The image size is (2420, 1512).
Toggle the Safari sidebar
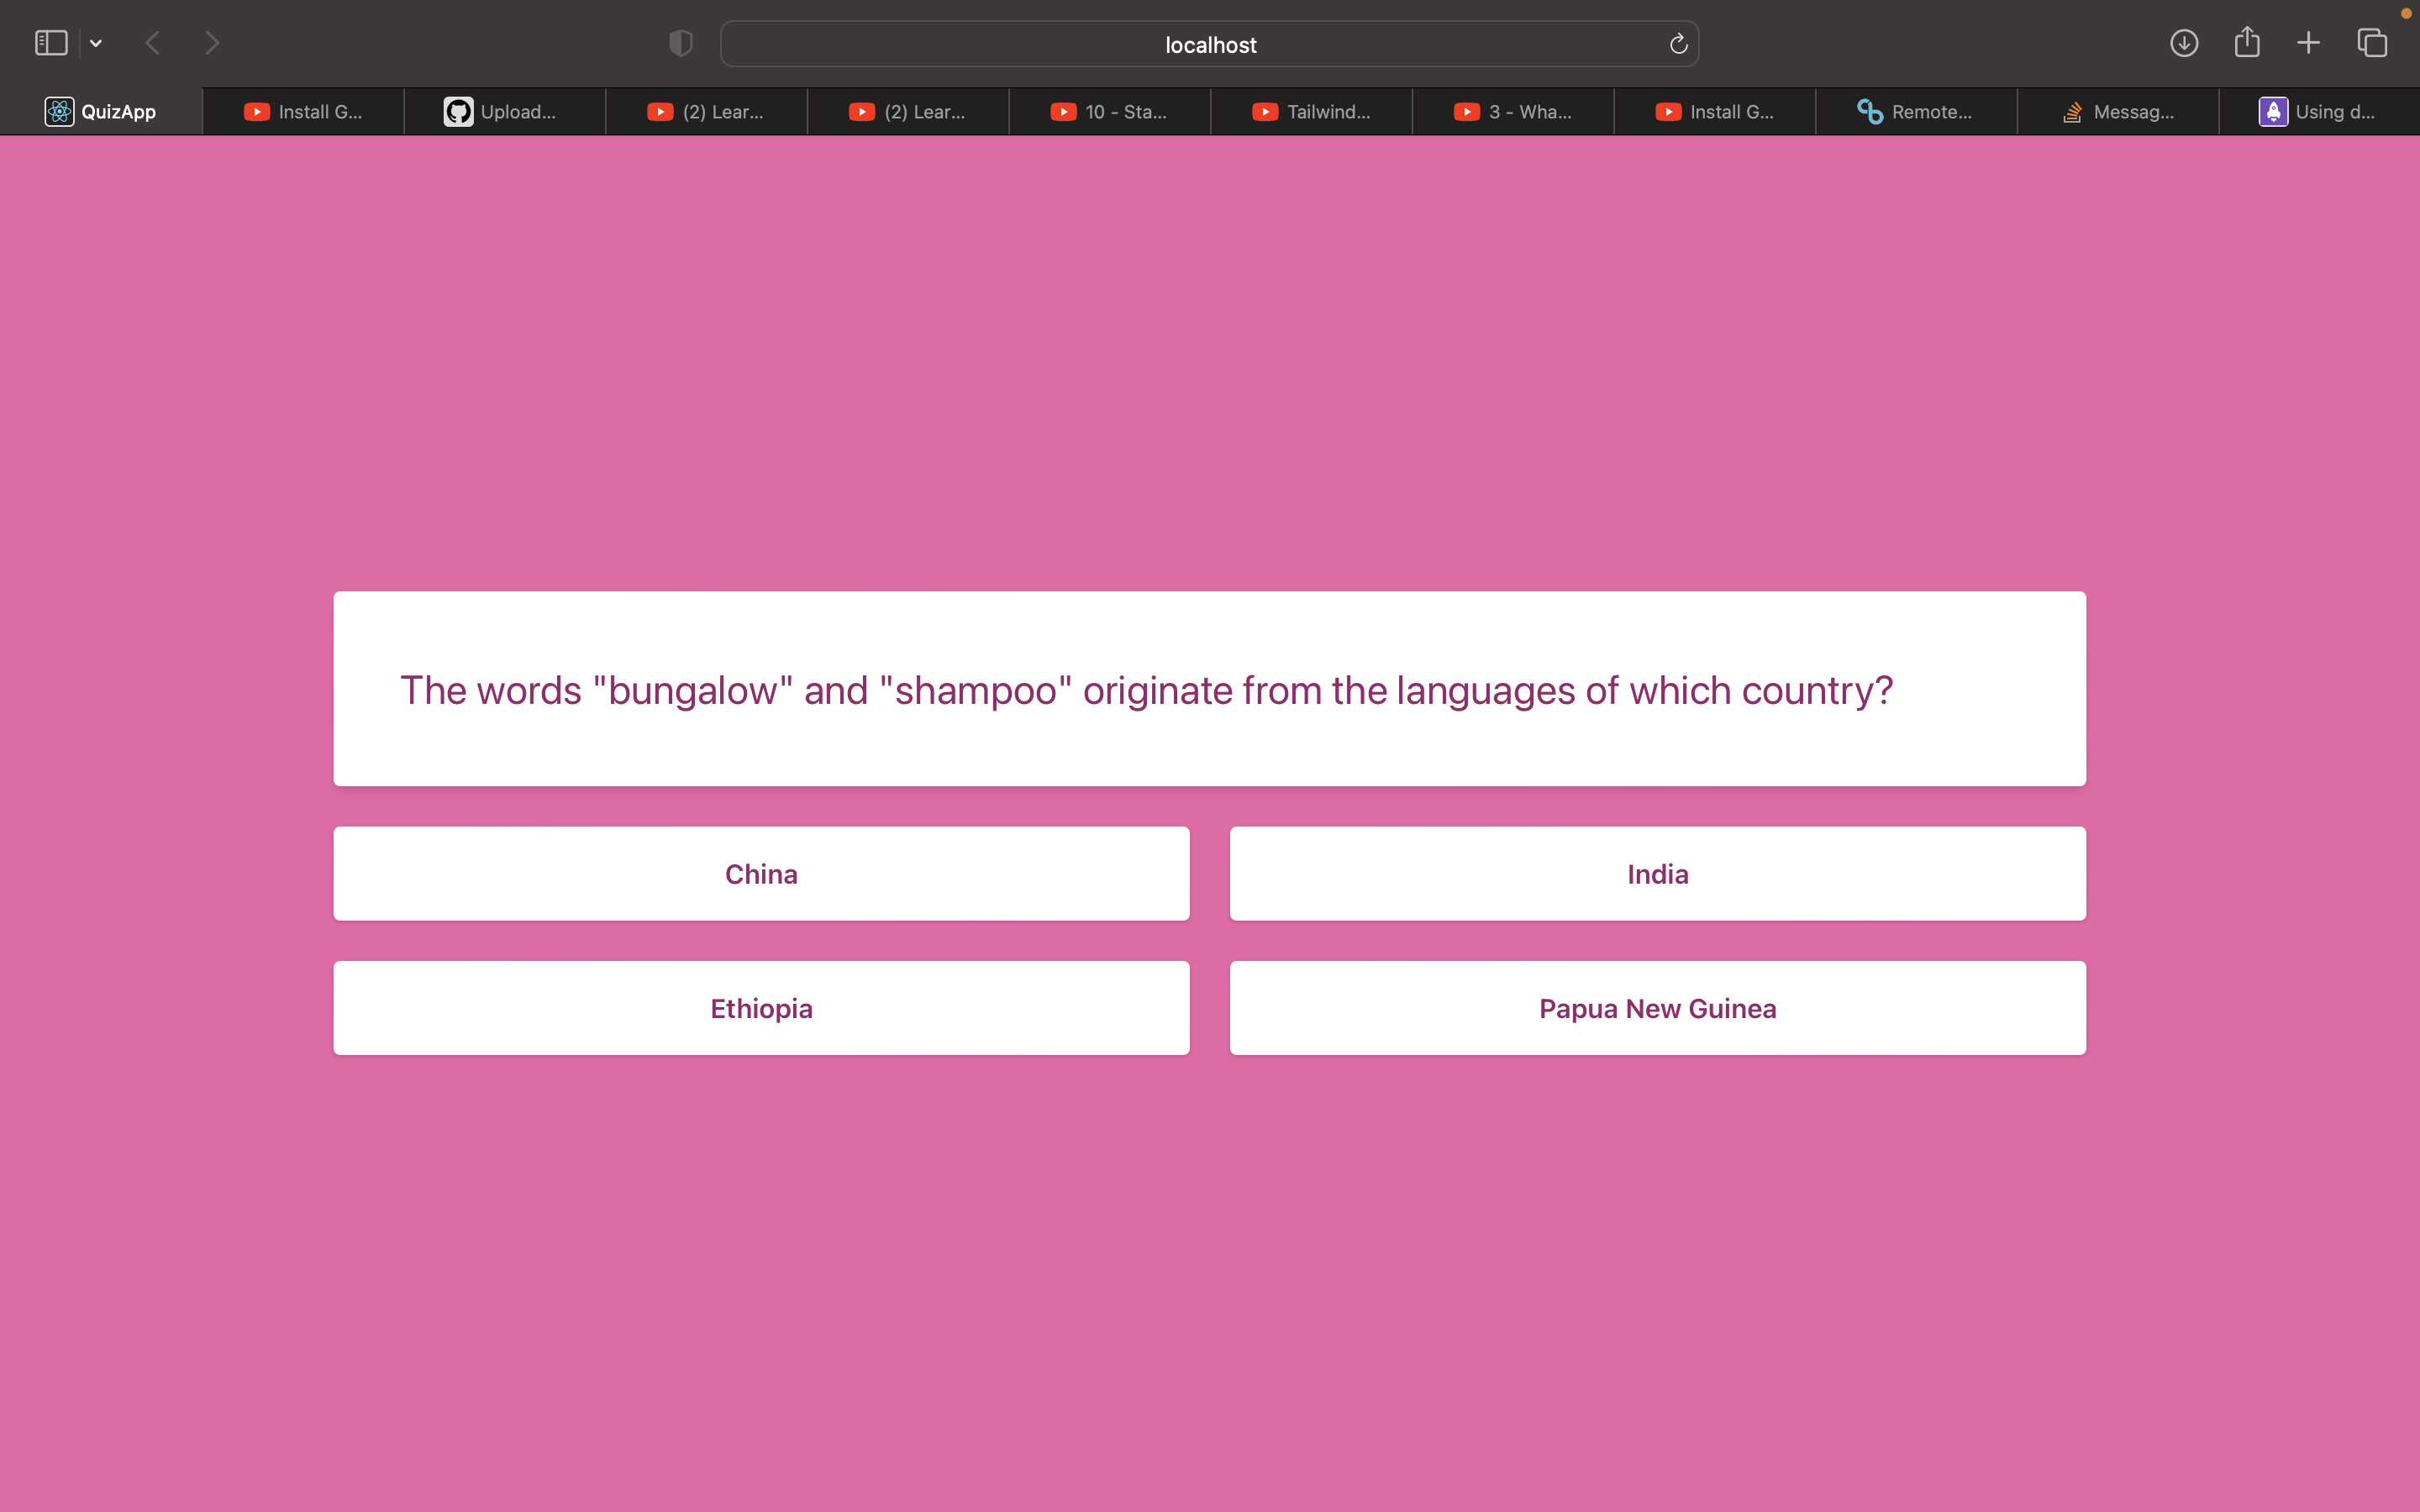50,42
